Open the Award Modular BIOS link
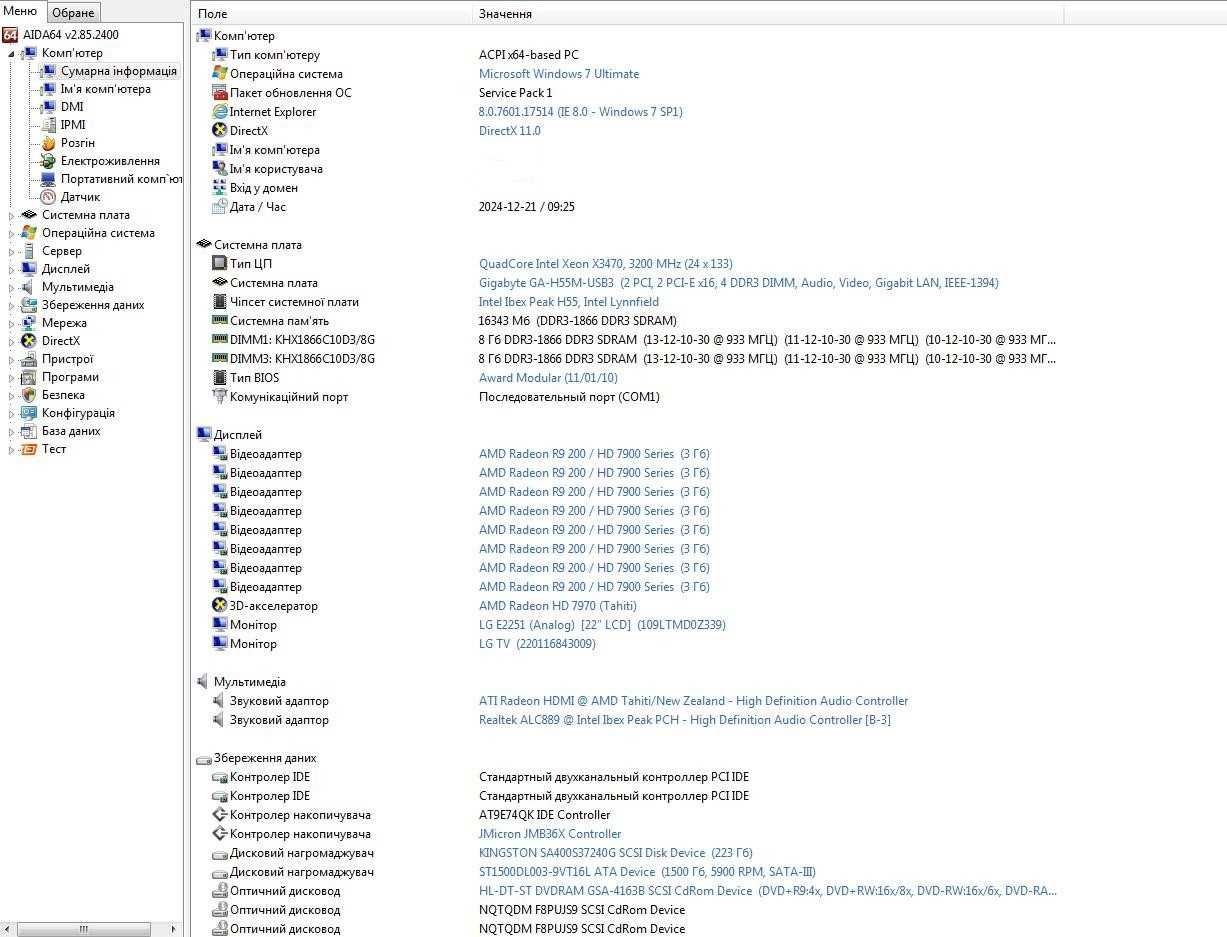The height and width of the screenshot is (937, 1227). (x=548, y=378)
